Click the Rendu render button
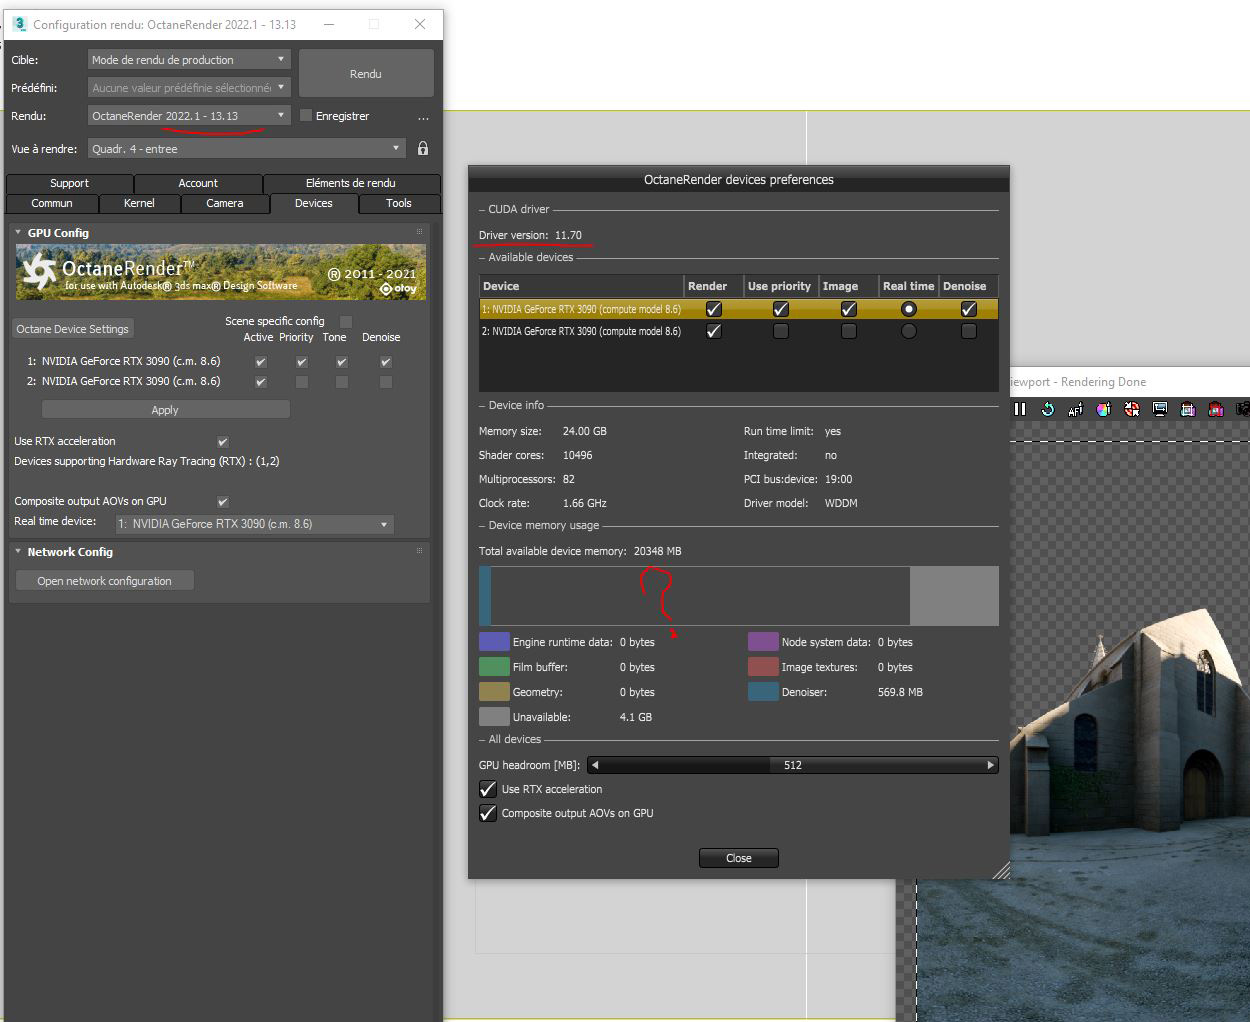This screenshot has width=1250, height=1022. (366, 74)
